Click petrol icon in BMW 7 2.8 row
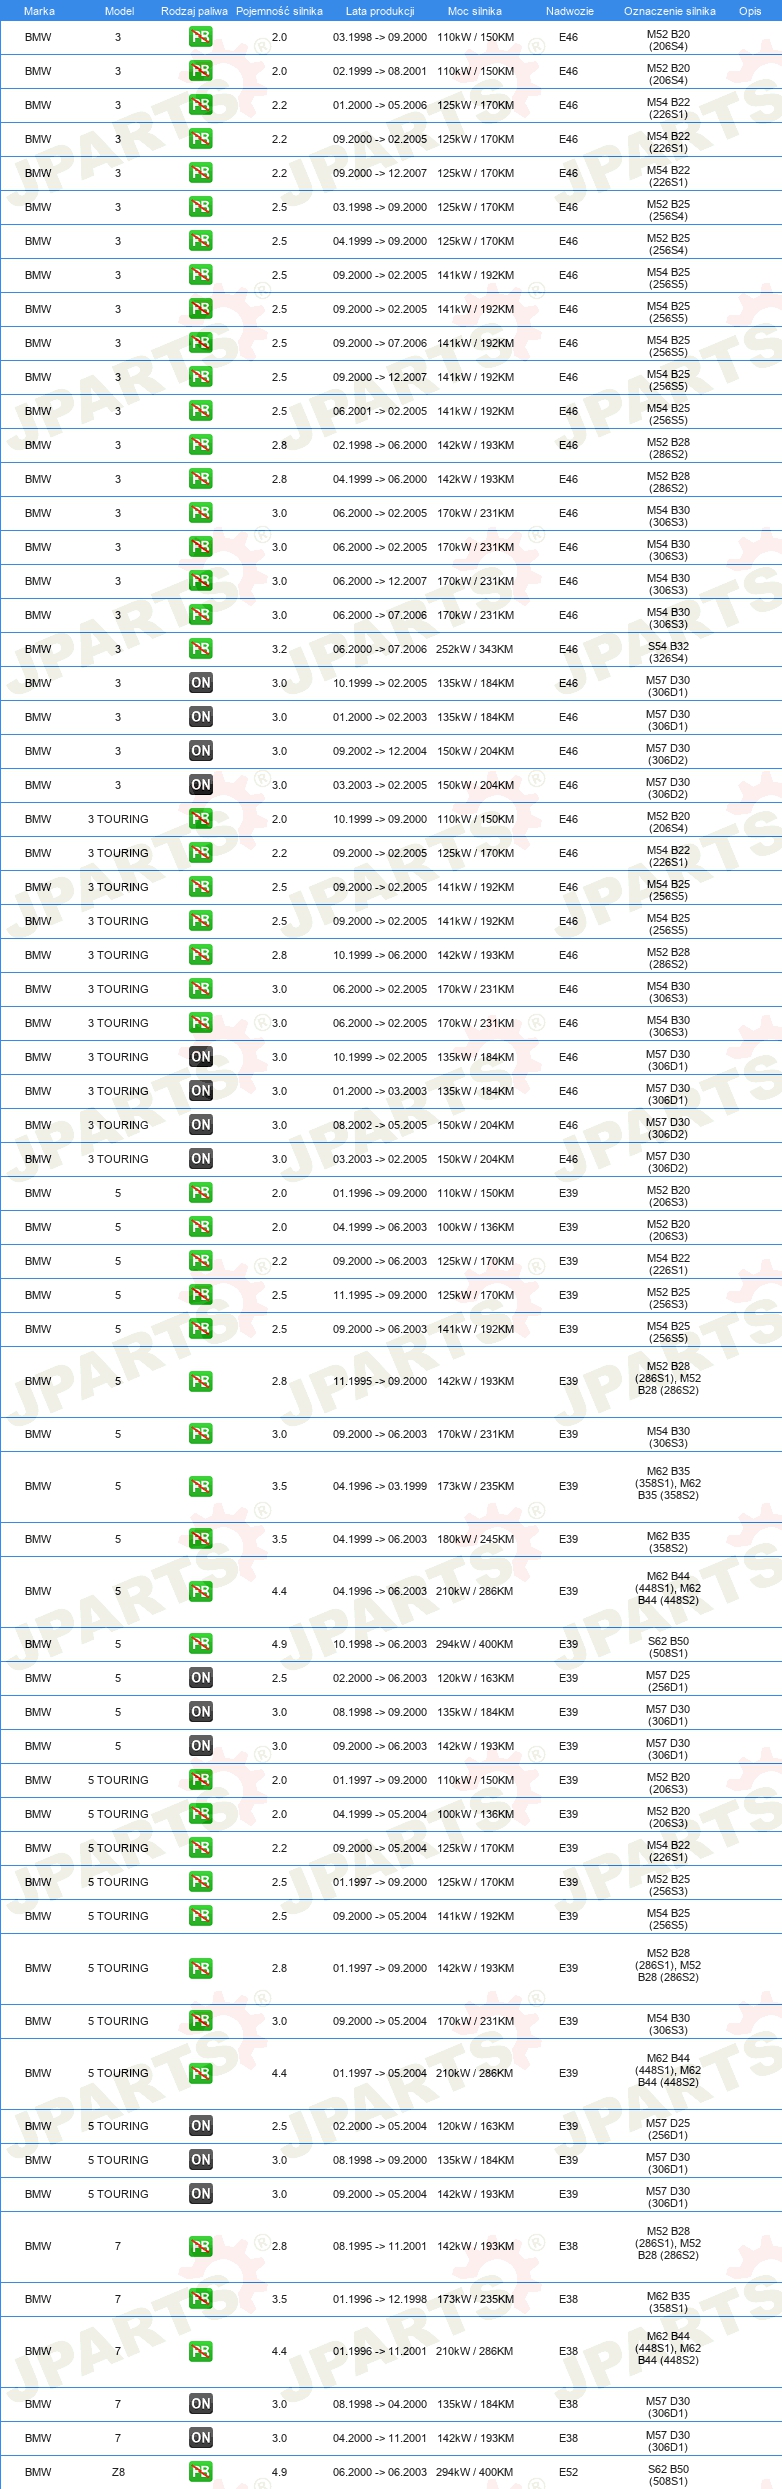782x2489 pixels. click(x=201, y=2246)
